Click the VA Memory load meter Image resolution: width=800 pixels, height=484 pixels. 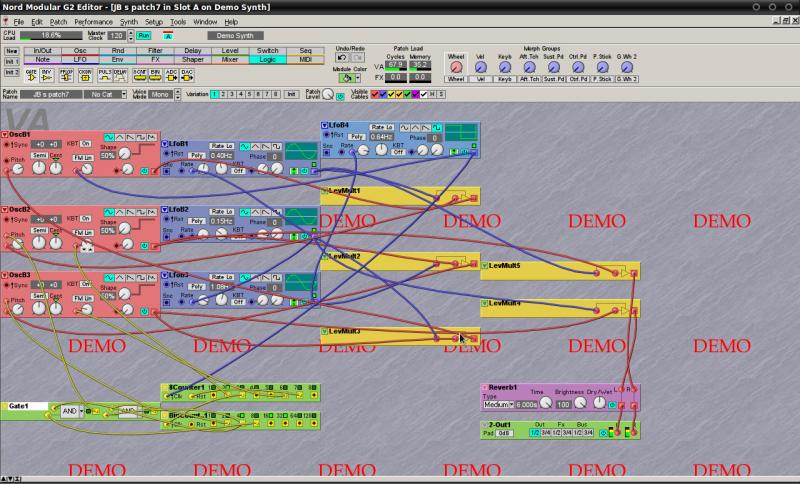pyautogui.click(x=420, y=65)
